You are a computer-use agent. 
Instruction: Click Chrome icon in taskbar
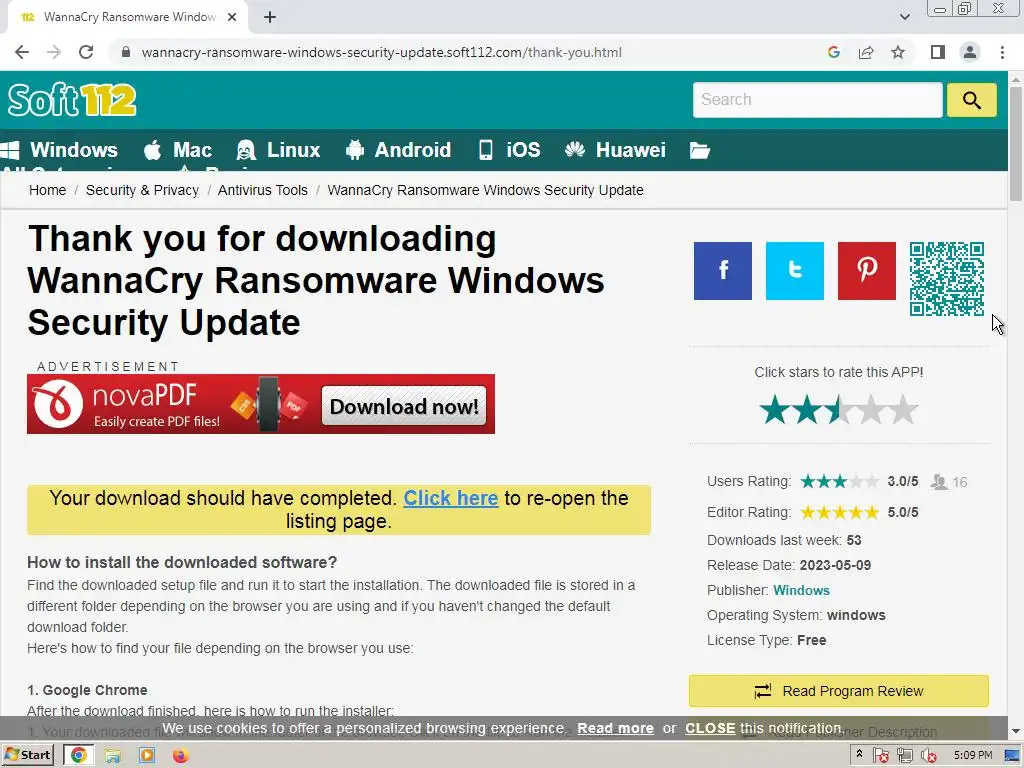[78, 756]
